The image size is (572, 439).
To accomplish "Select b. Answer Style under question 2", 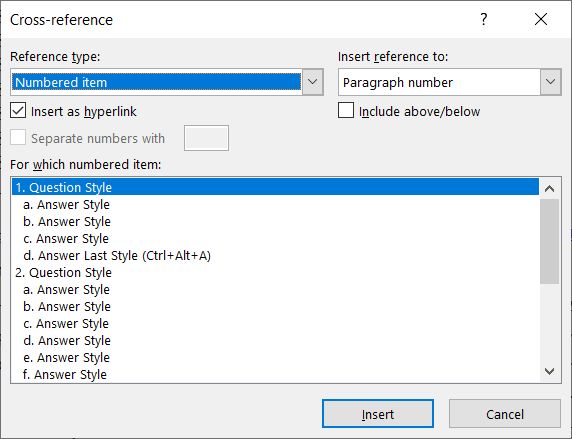I will click(x=275, y=307).
